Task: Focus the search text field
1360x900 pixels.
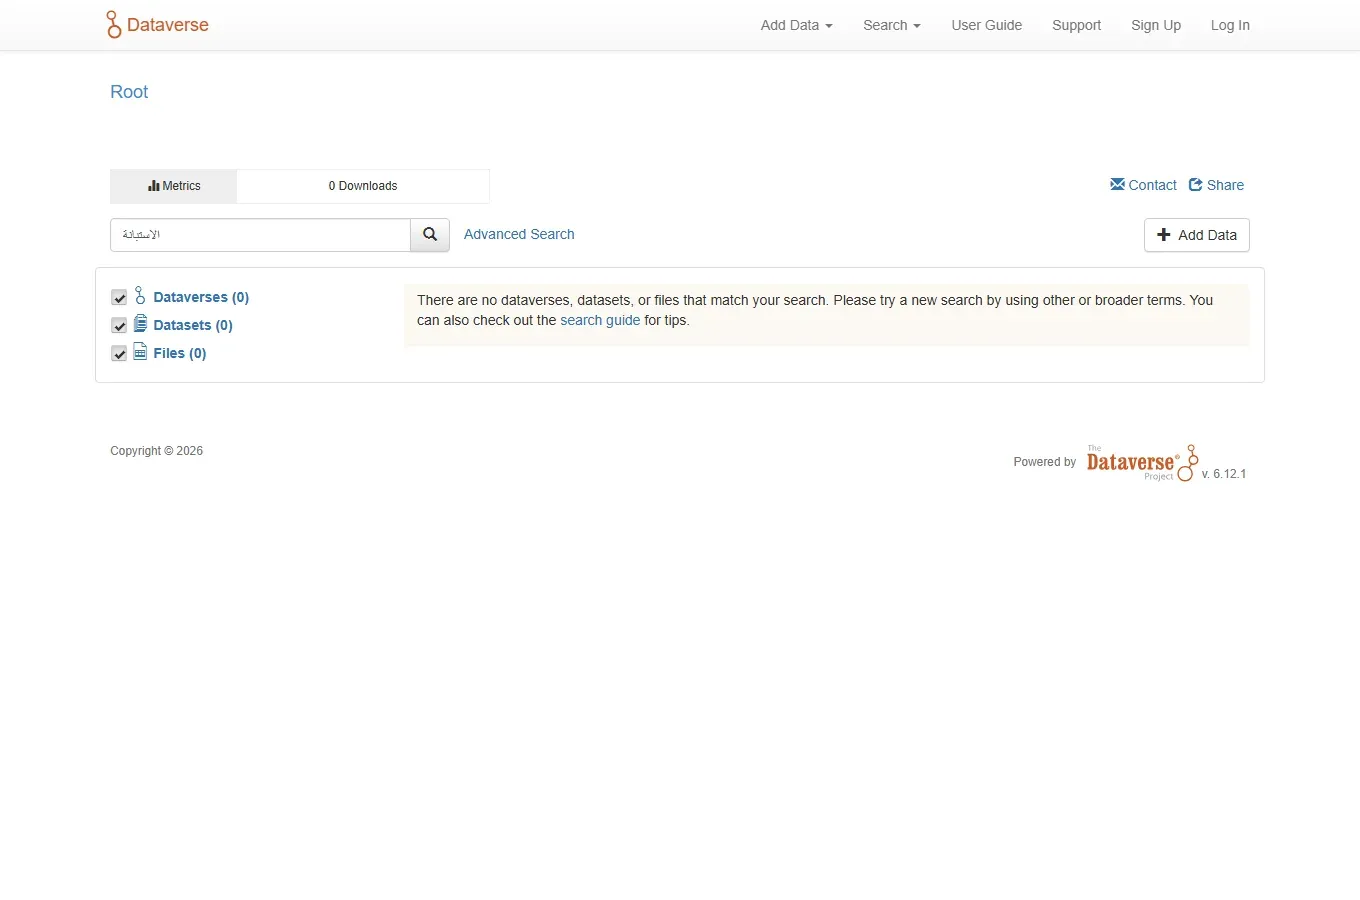Action: pos(260,235)
